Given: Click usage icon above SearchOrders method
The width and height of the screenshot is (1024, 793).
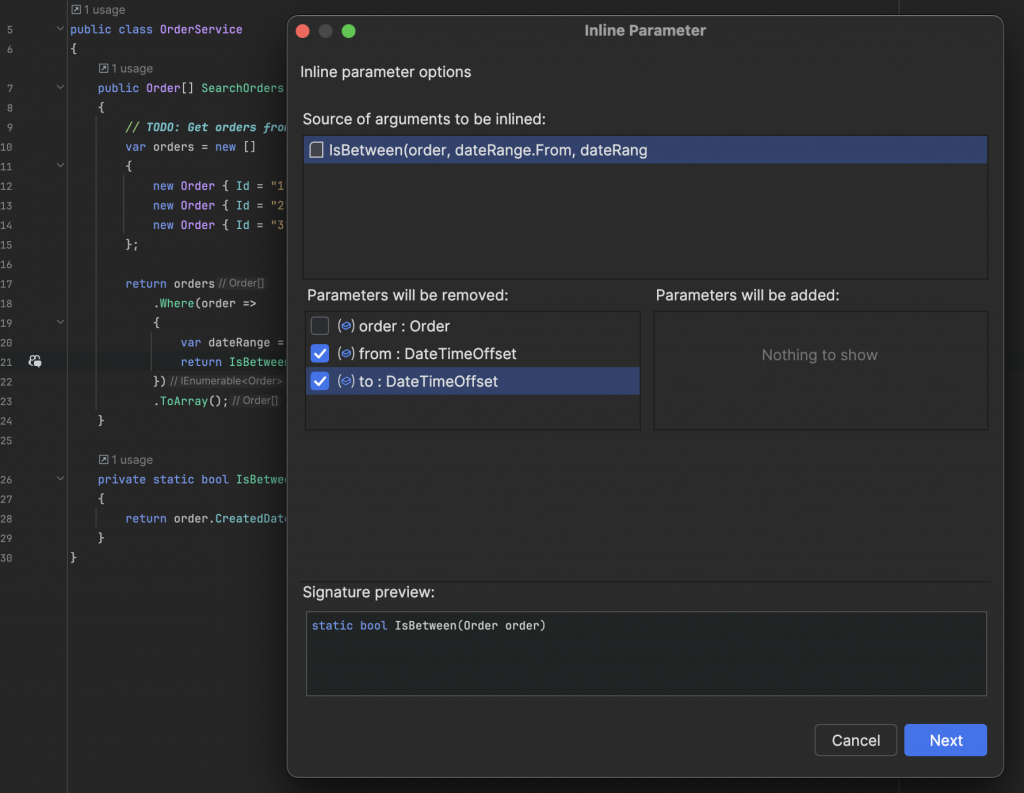Looking at the screenshot, I should pyautogui.click(x=104, y=68).
